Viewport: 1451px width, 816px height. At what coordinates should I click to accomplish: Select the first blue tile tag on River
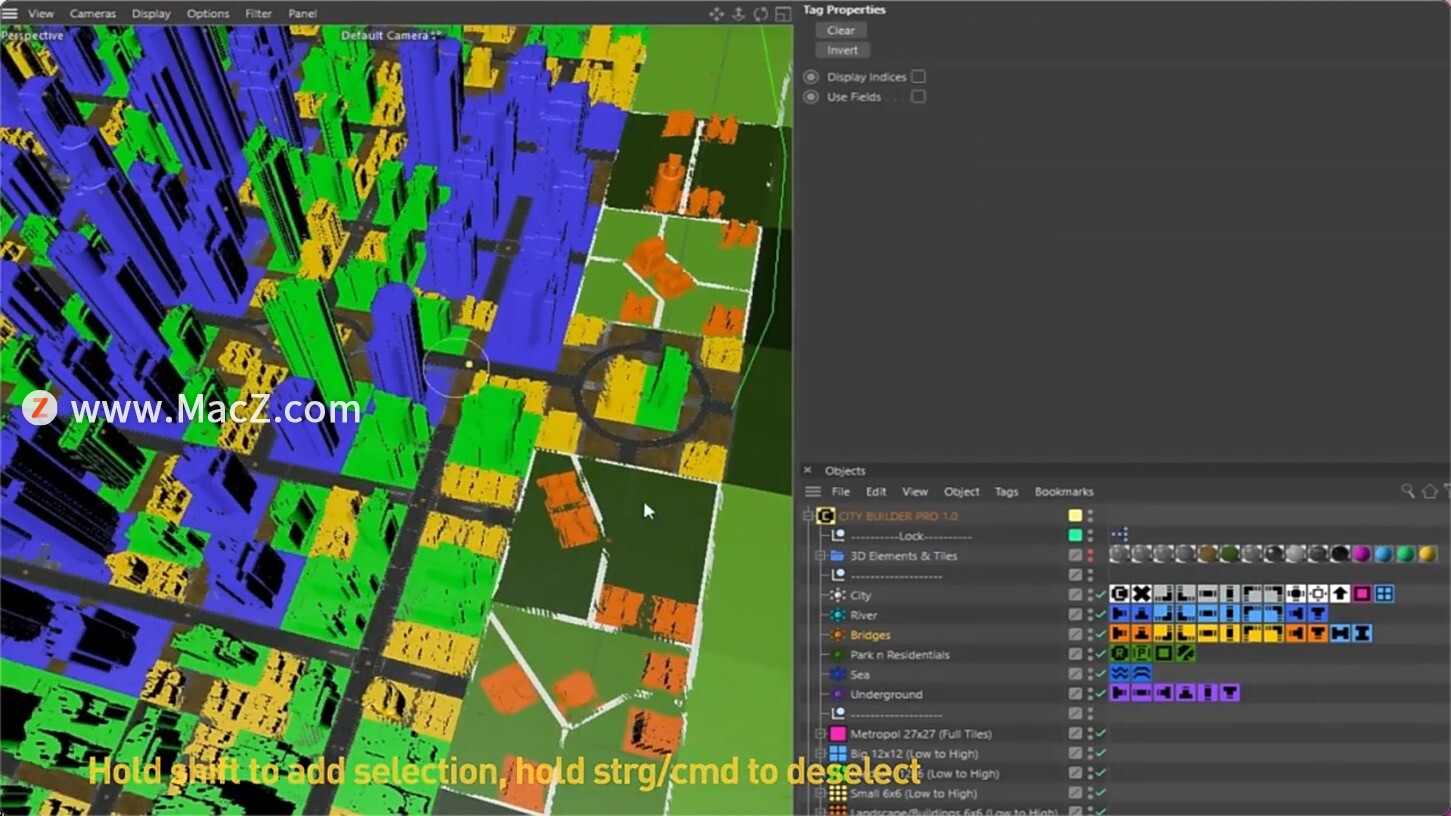coord(1121,614)
